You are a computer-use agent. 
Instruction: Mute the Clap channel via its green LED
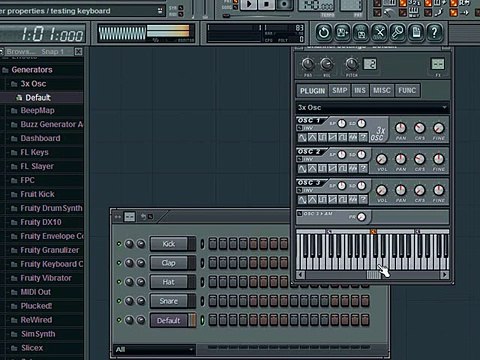coord(119,263)
